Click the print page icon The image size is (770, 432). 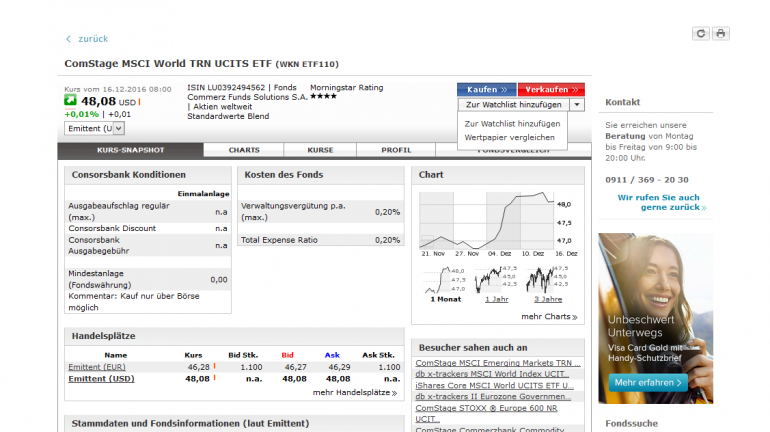[720, 33]
